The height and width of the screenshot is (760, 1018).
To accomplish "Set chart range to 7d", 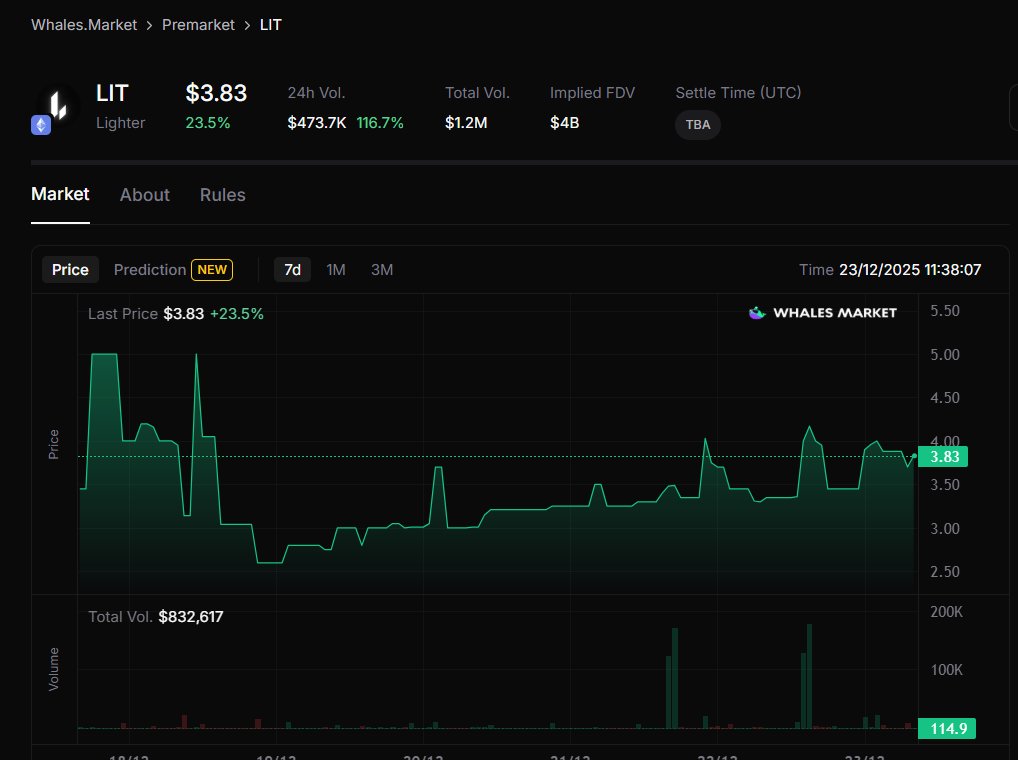I will (293, 269).
